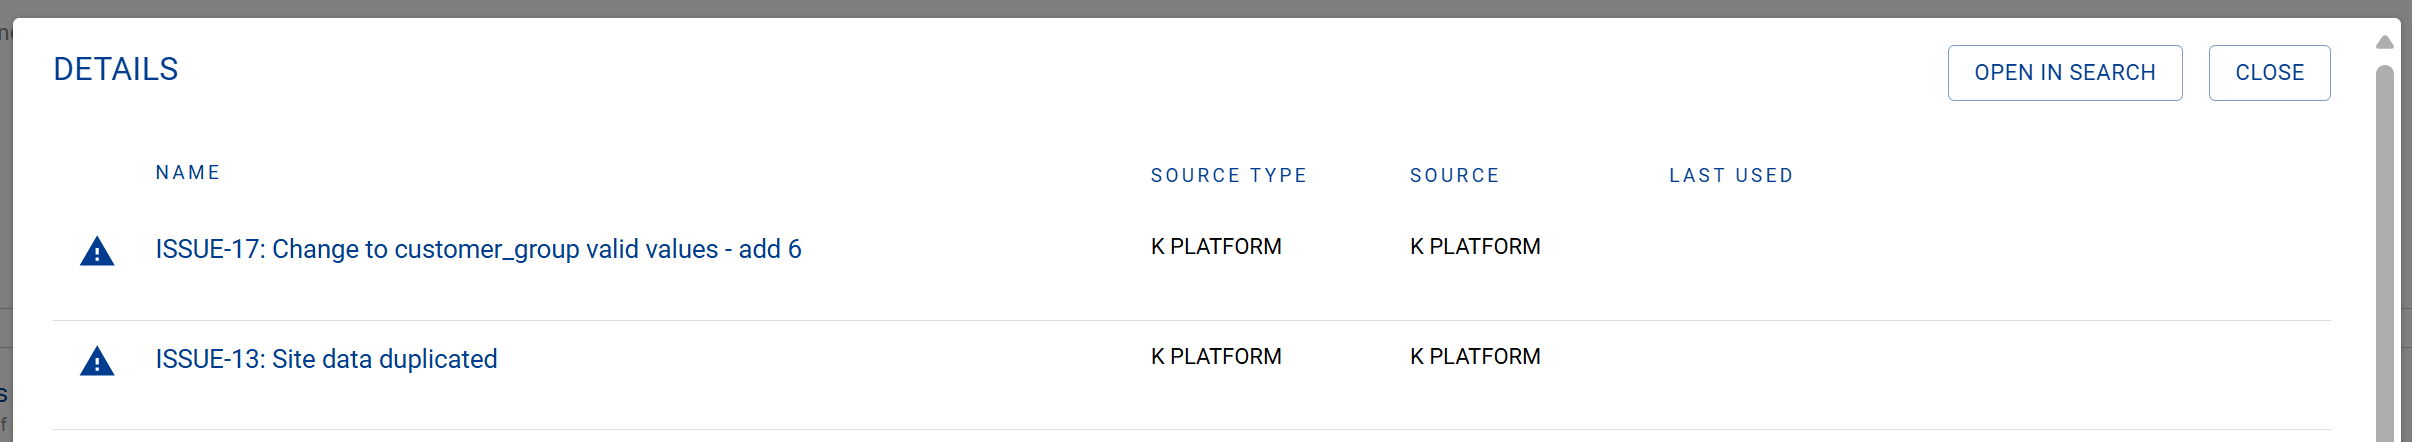Click the dimmed backdrop left of dialog
This screenshot has width=2412, height=442.
tap(5, 200)
